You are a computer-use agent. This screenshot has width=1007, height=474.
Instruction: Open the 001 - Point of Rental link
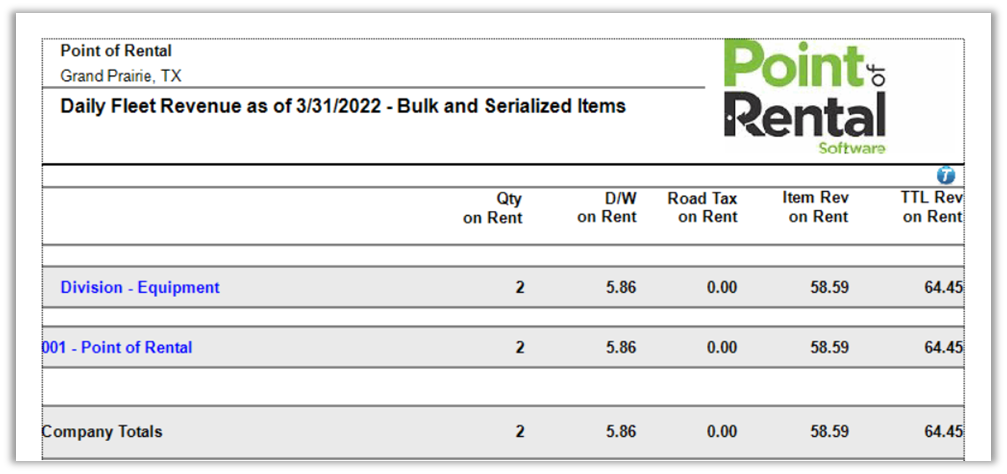[x=117, y=348]
